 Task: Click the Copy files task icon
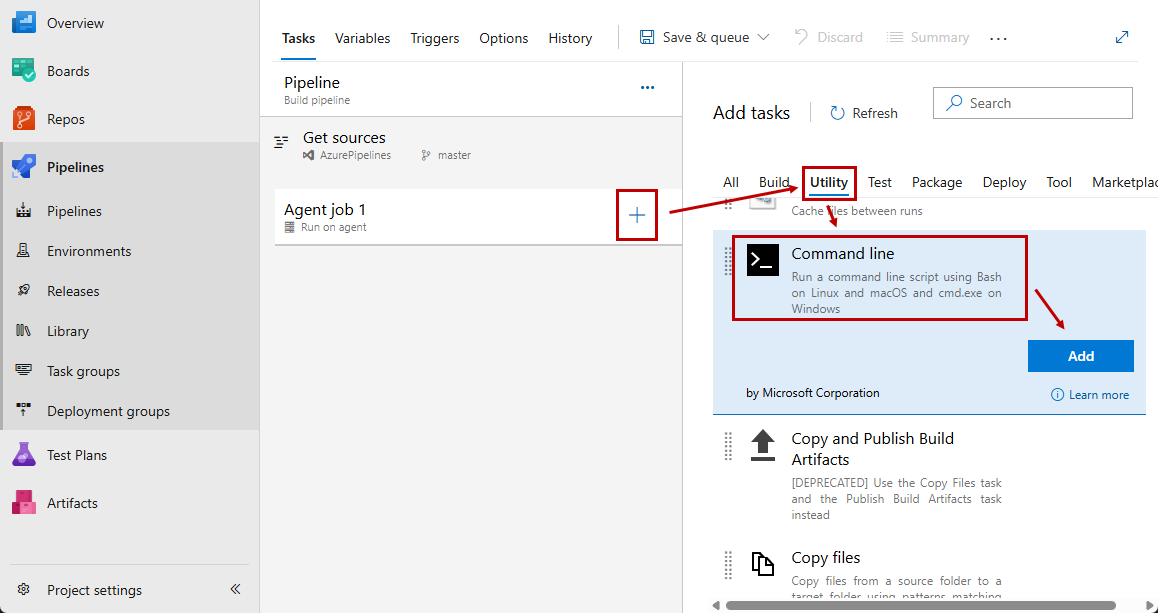(763, 564)
